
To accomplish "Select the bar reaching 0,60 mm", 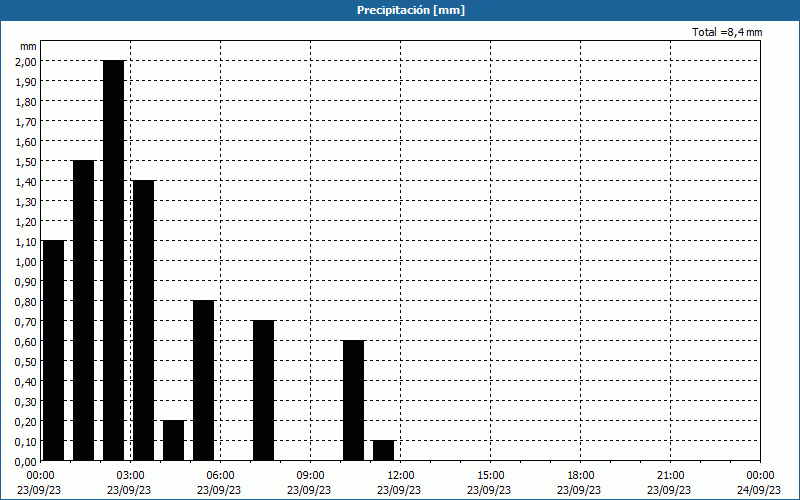I will pyautogui.click(x=354, y=401).
